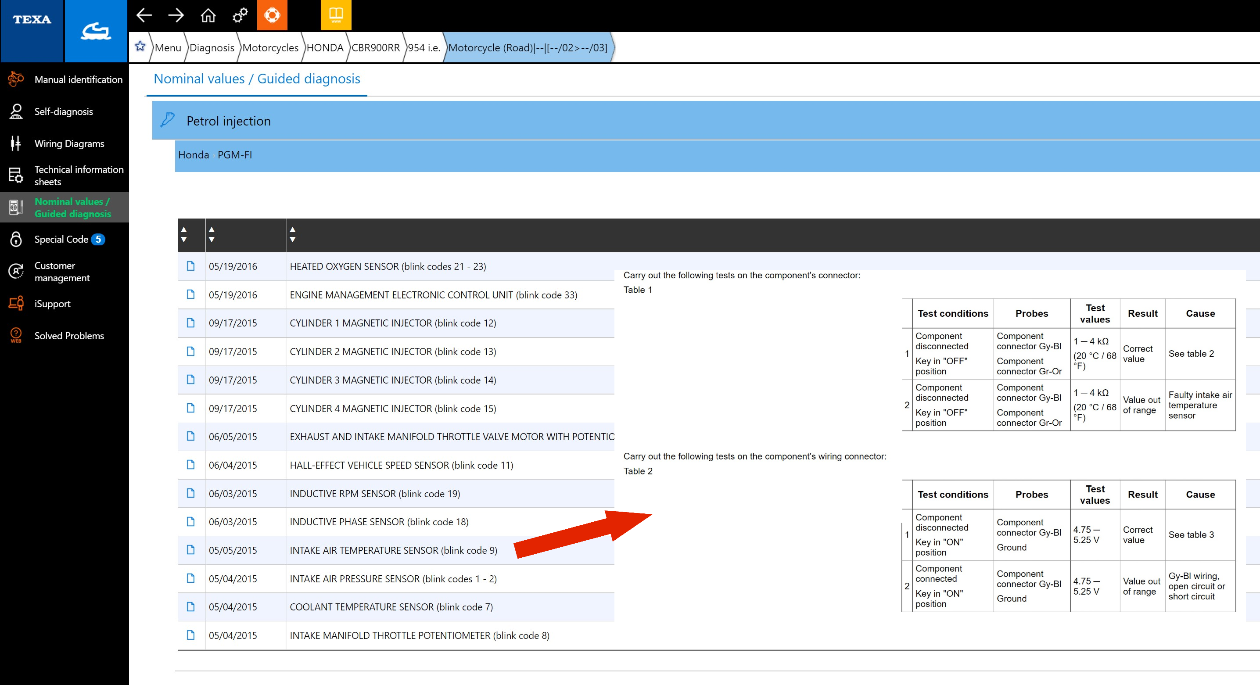Go back with the left arrow icon
This screenshot has height=685, width=1260.
tap(144, 15)
